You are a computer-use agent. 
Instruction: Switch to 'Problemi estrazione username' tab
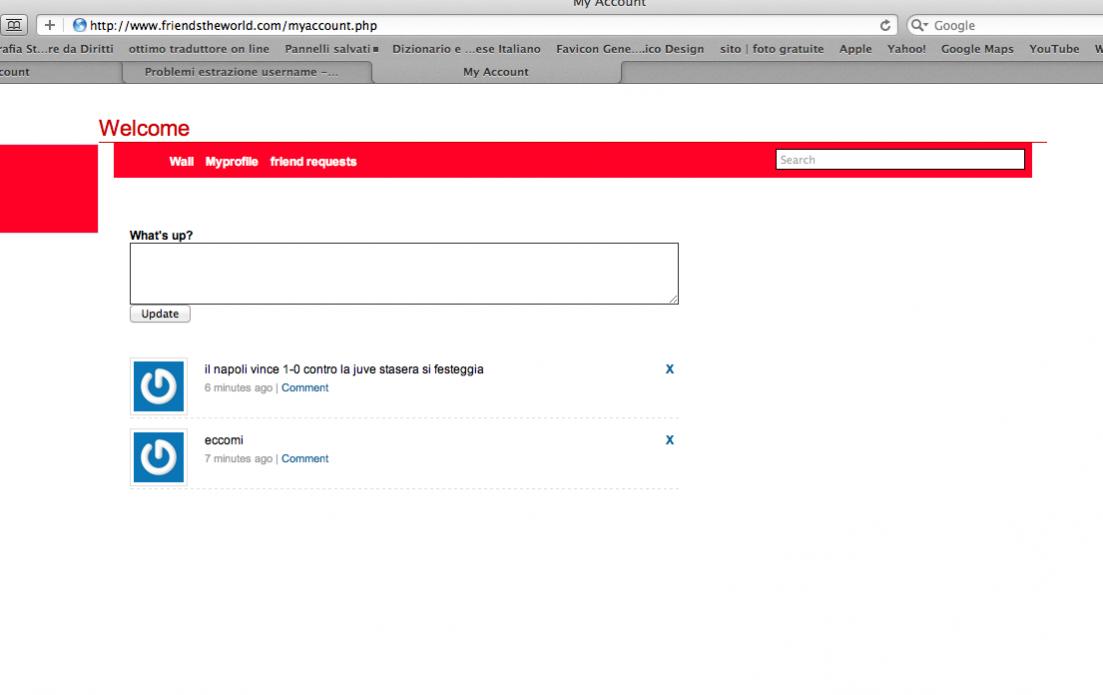(x=241, y=72)
